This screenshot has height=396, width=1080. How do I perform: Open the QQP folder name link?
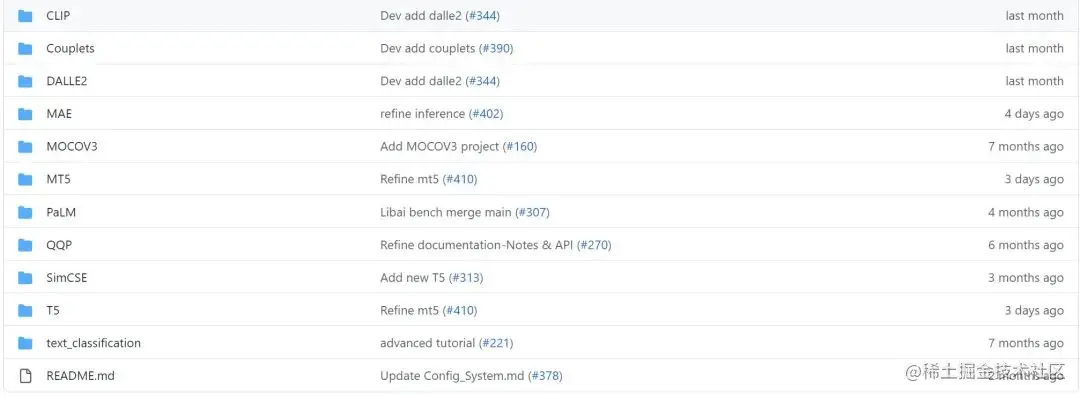point(59,245)
